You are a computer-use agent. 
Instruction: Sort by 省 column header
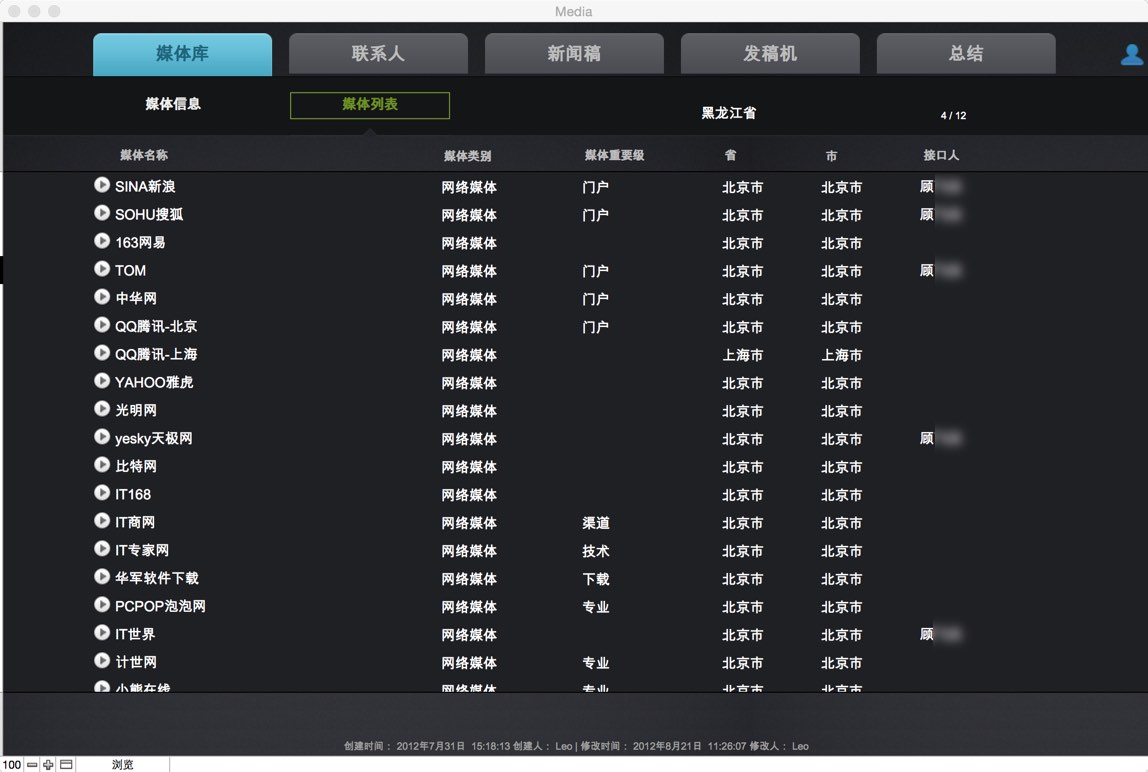(730, 155)
